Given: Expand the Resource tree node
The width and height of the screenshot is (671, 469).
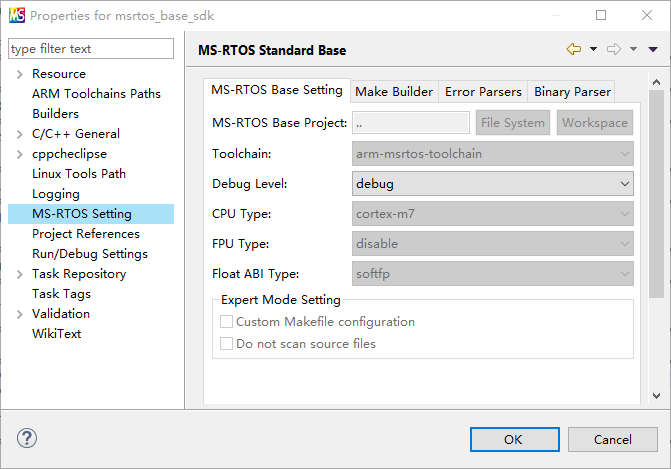Looking at the screenshot, I should click(19, 74).
